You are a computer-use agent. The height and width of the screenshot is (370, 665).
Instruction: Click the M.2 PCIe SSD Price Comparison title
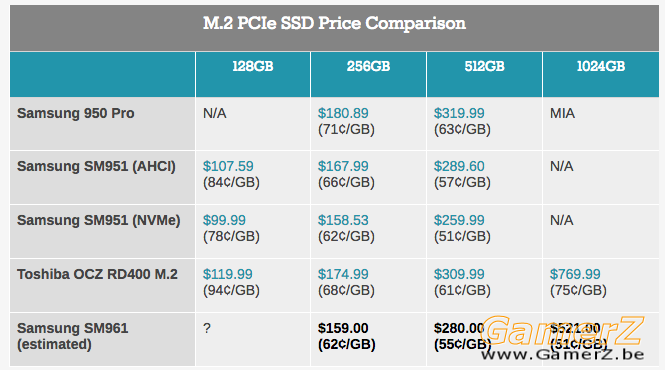pos(334,23)
